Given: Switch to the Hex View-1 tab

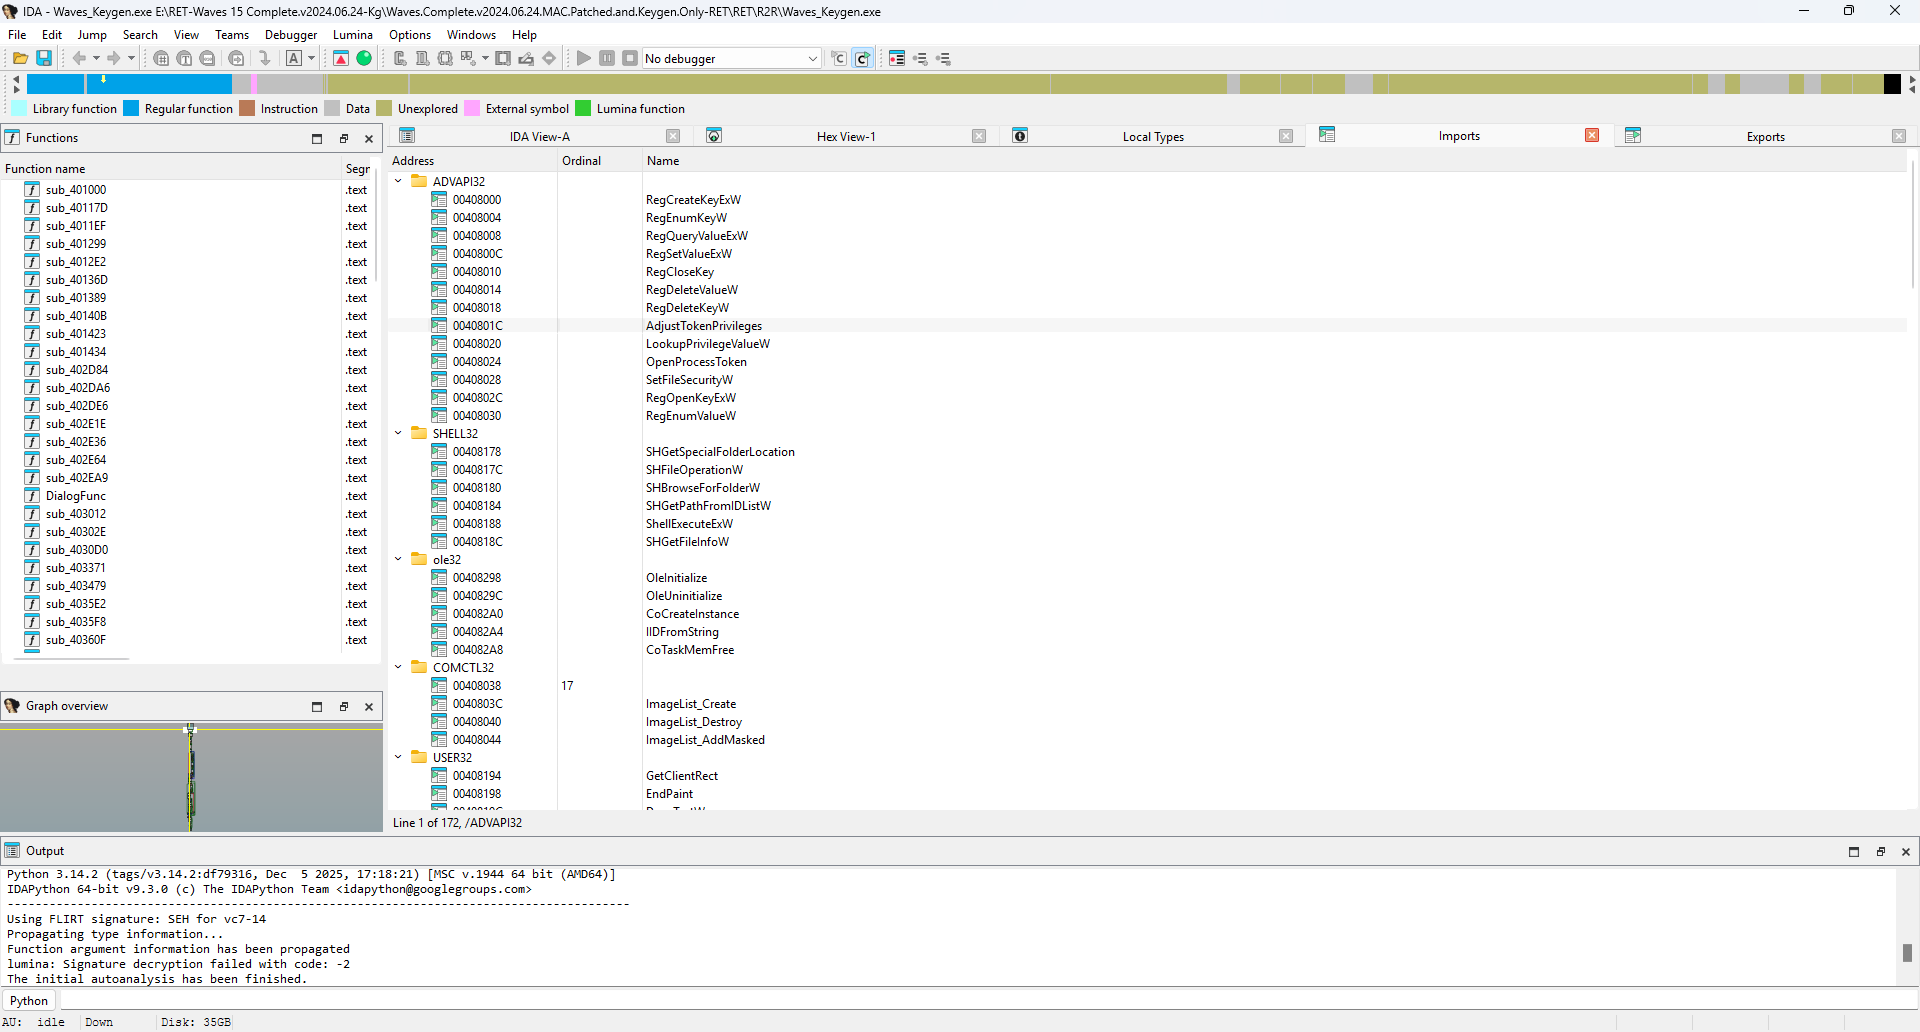Looking at the screenshot, I should pos(845,137).
